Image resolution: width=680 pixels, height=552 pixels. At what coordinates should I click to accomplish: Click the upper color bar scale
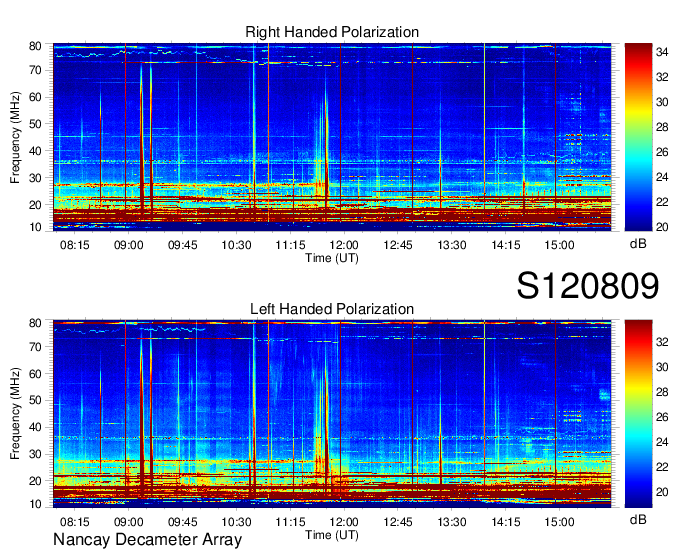click(638, 137)
